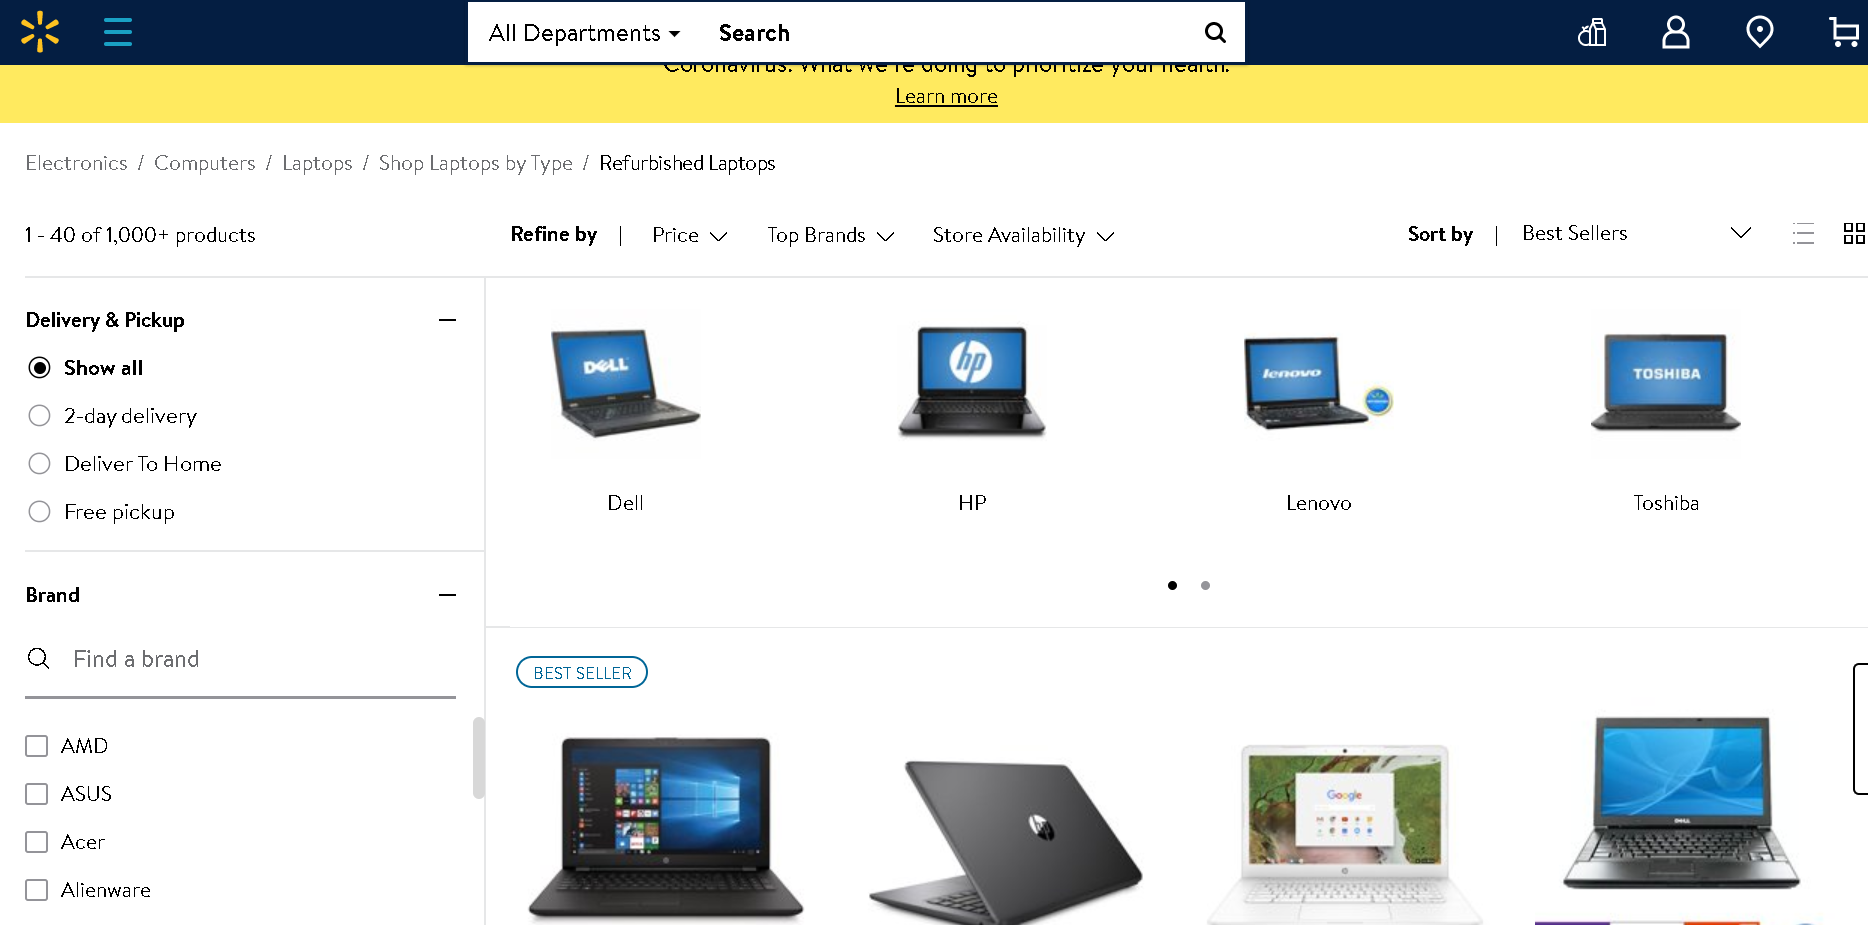The width and height of the screenshot is (1868, 925).
Task: Open the hamburger navigation menu
Action: [118, 32]
